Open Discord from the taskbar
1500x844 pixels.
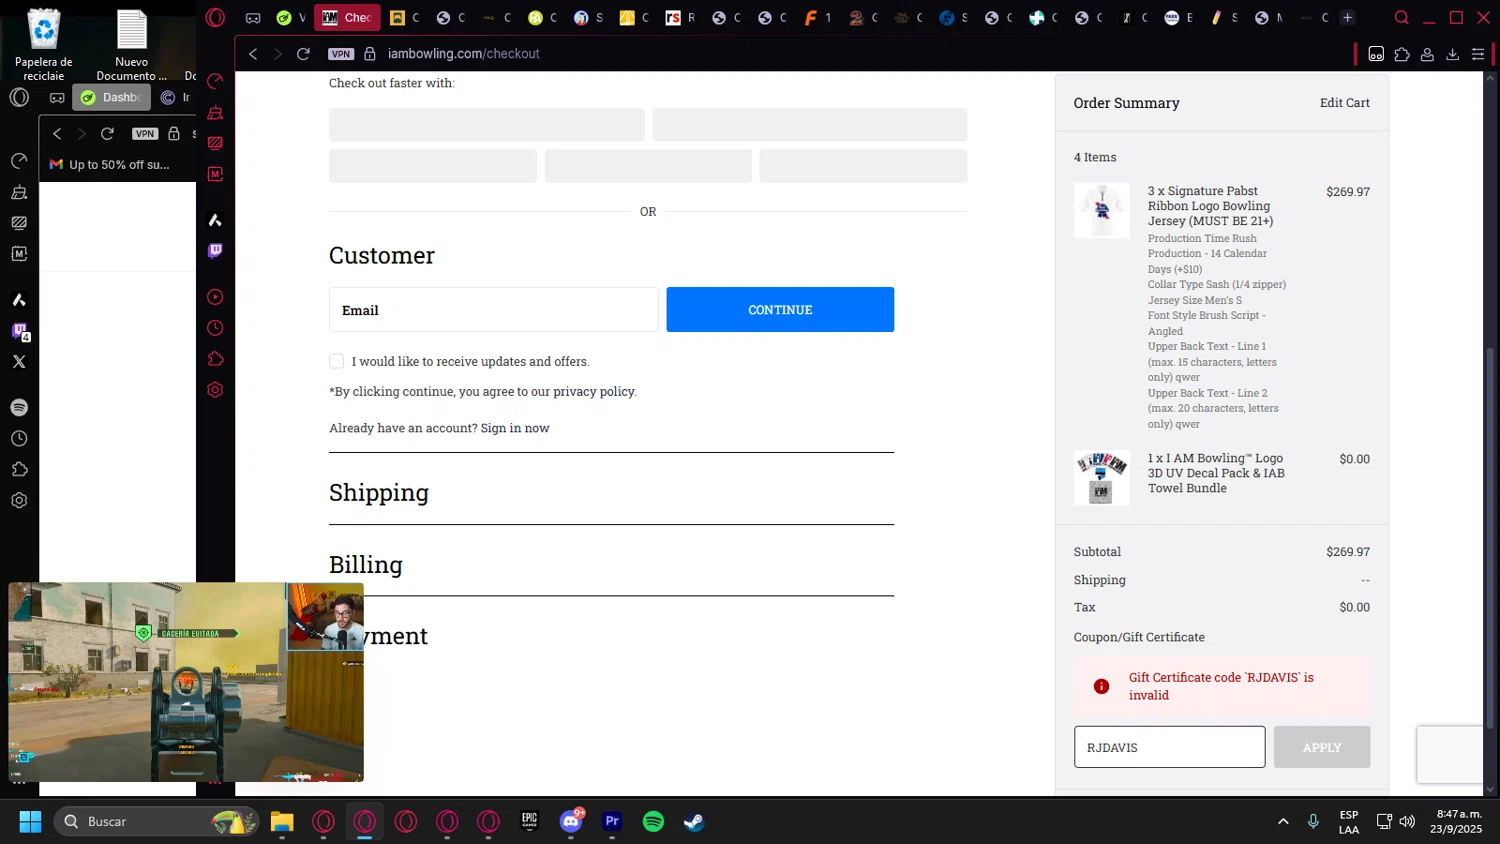tap(571, 822)
